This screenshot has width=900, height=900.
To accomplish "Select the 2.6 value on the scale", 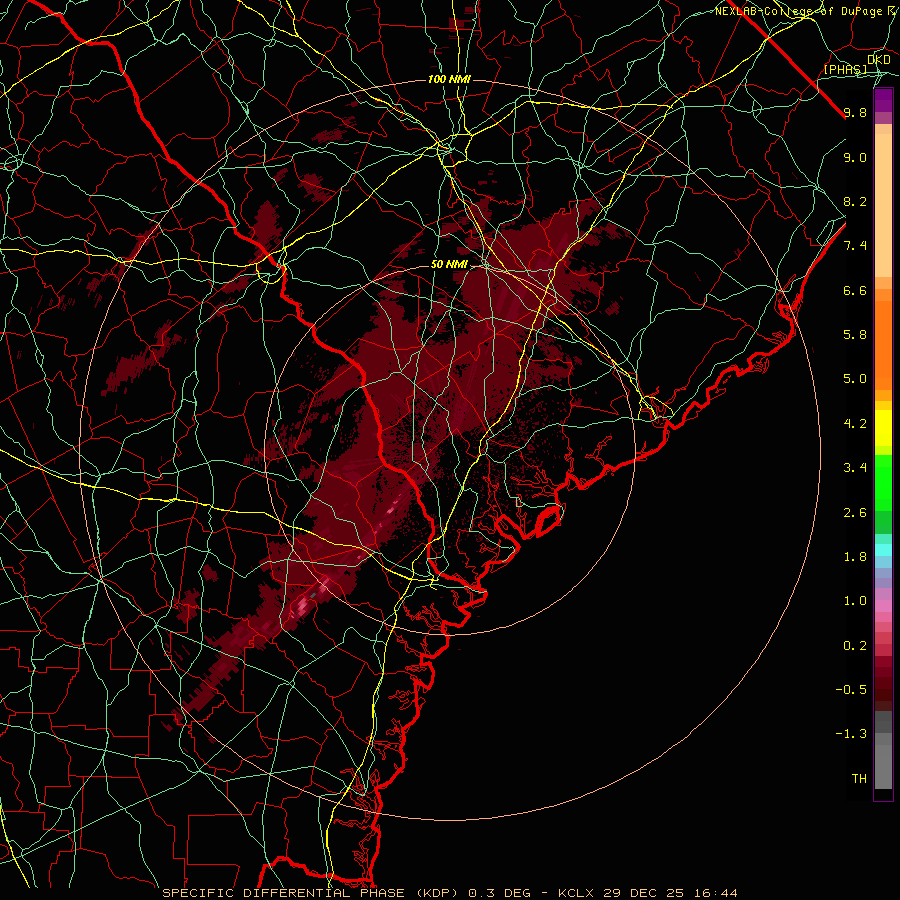I will click(855, 513).
